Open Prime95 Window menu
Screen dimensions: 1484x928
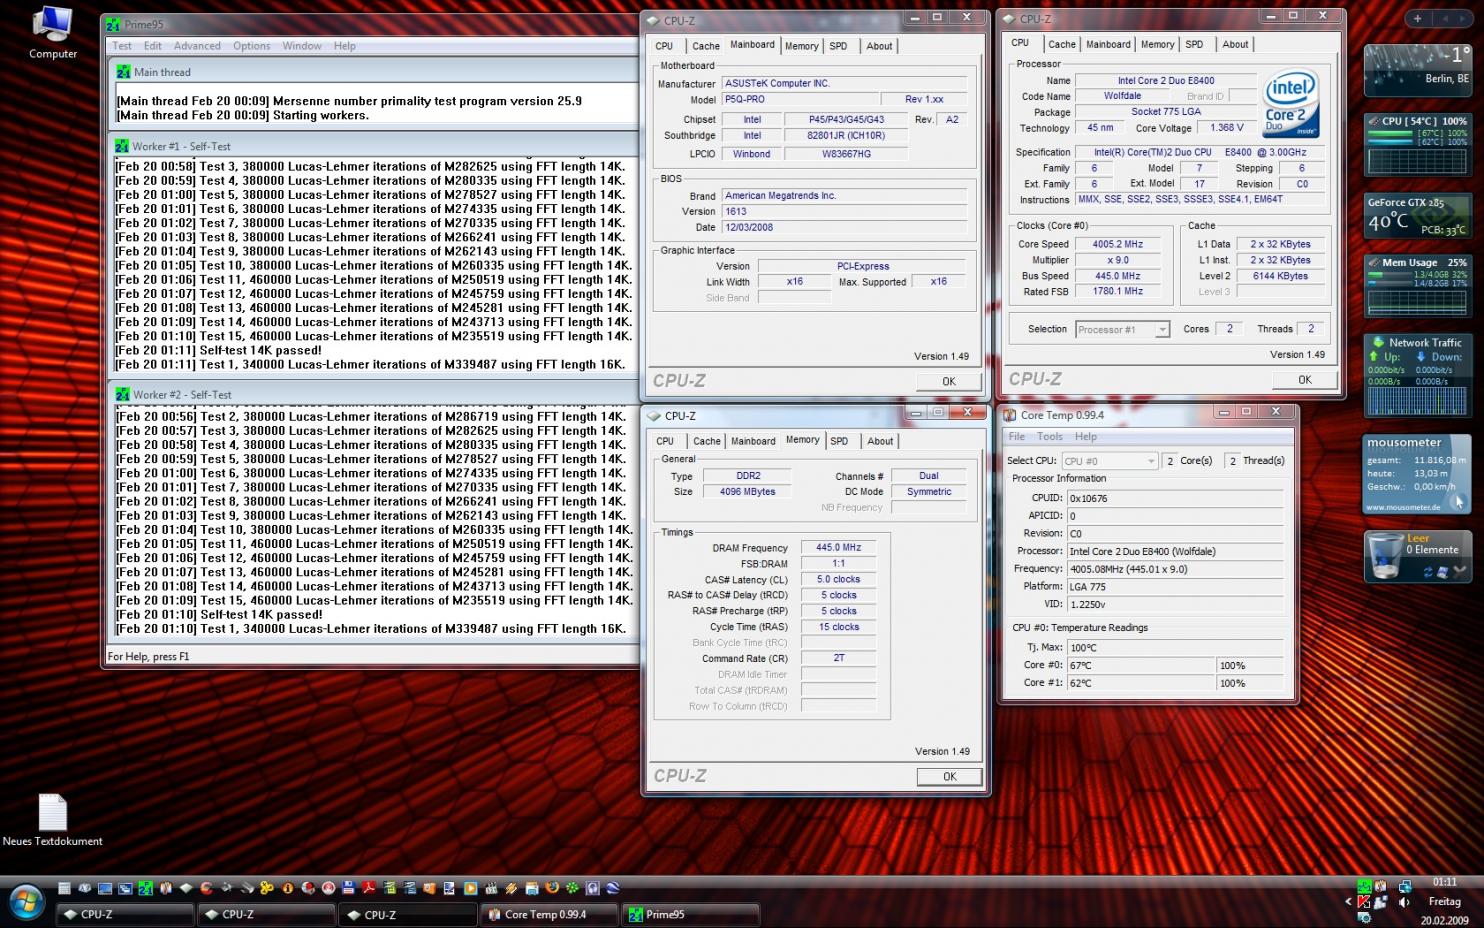tap(301, 46)
